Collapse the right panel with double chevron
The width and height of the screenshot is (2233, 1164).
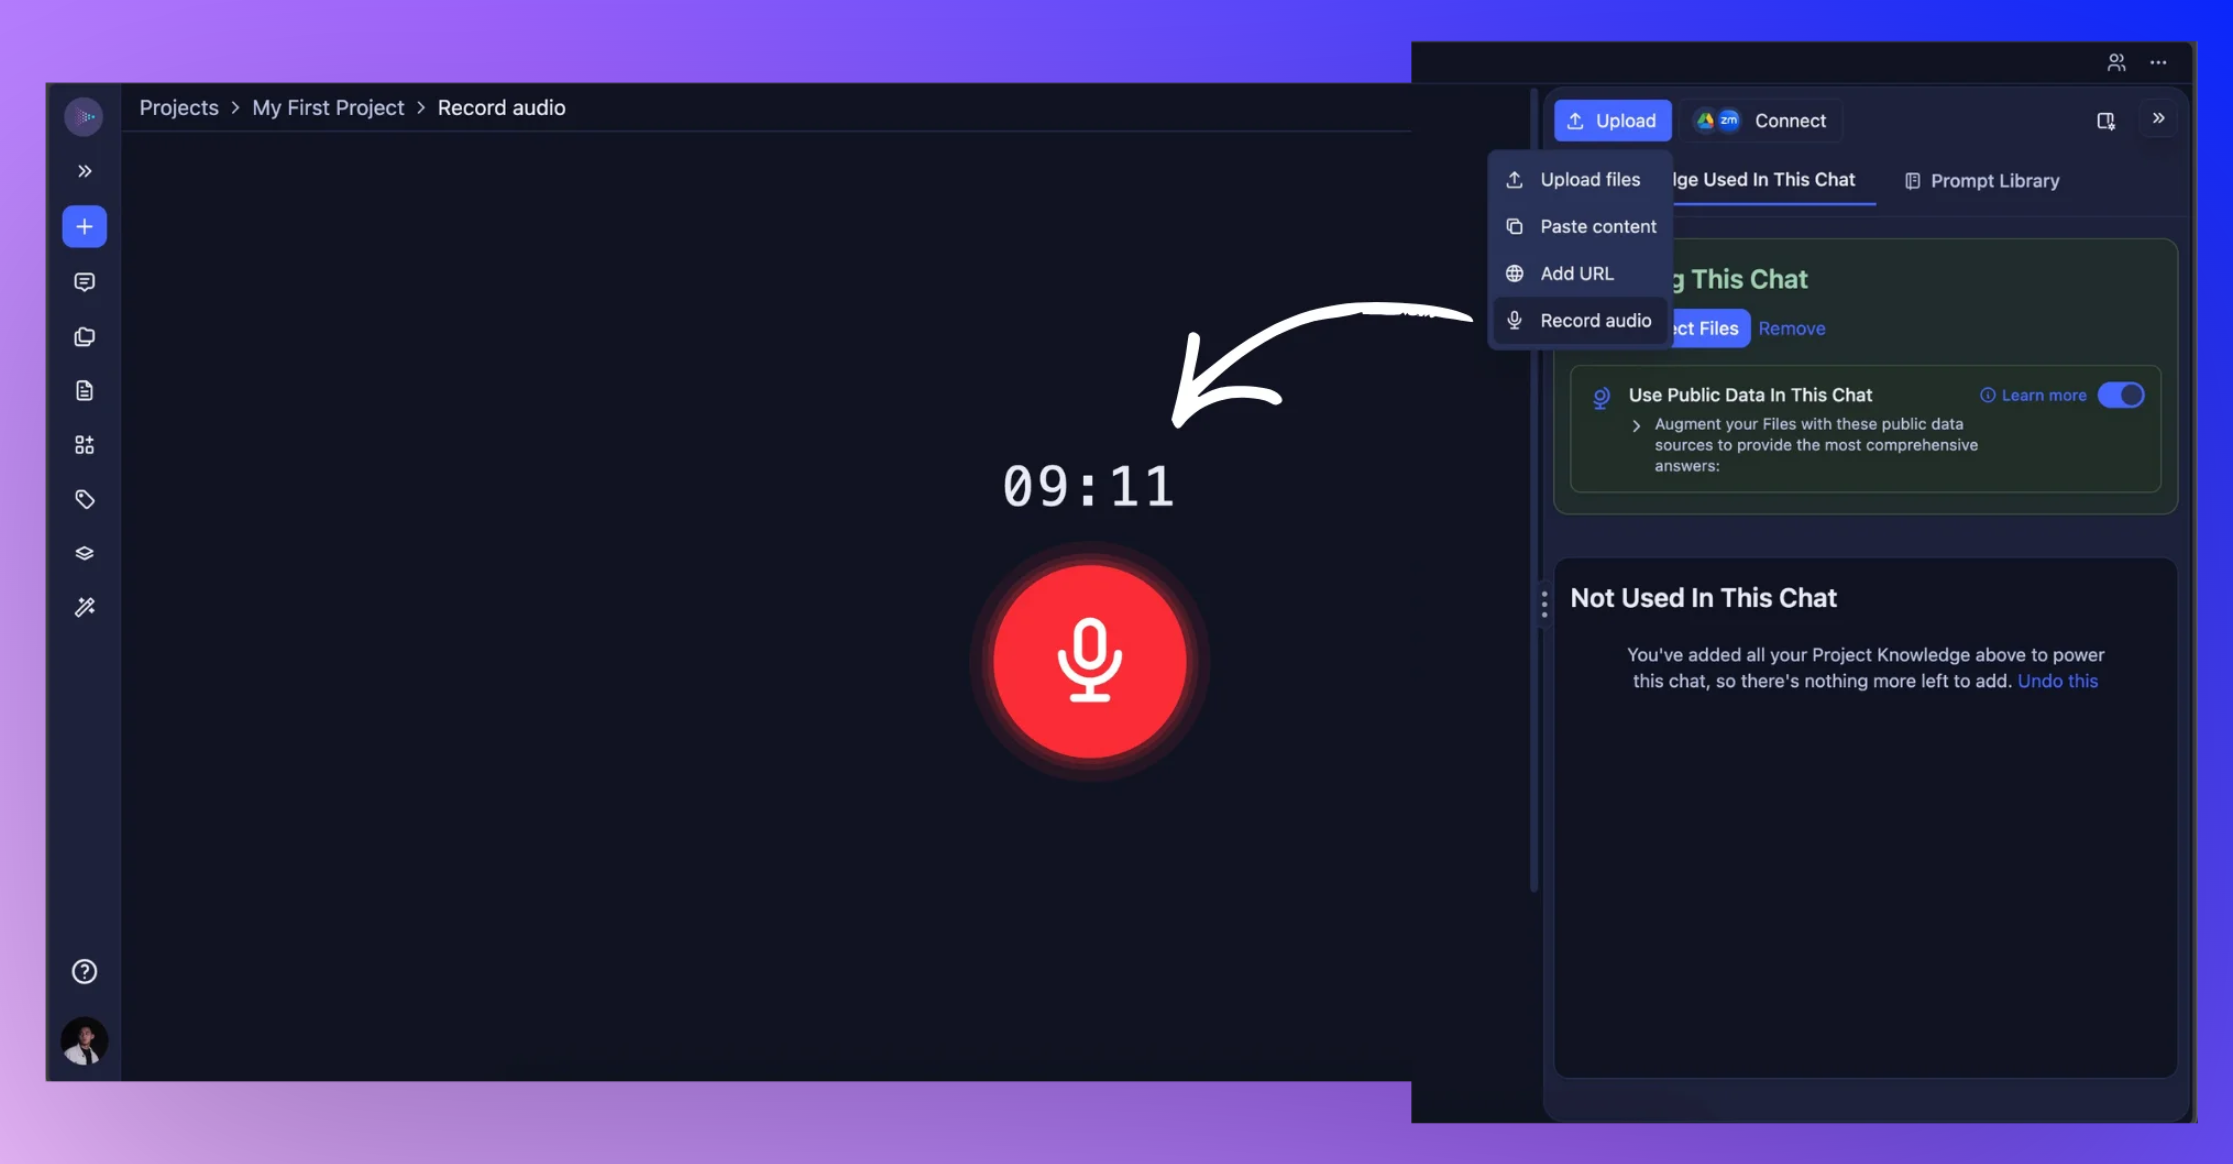(x=2158, y=119)
